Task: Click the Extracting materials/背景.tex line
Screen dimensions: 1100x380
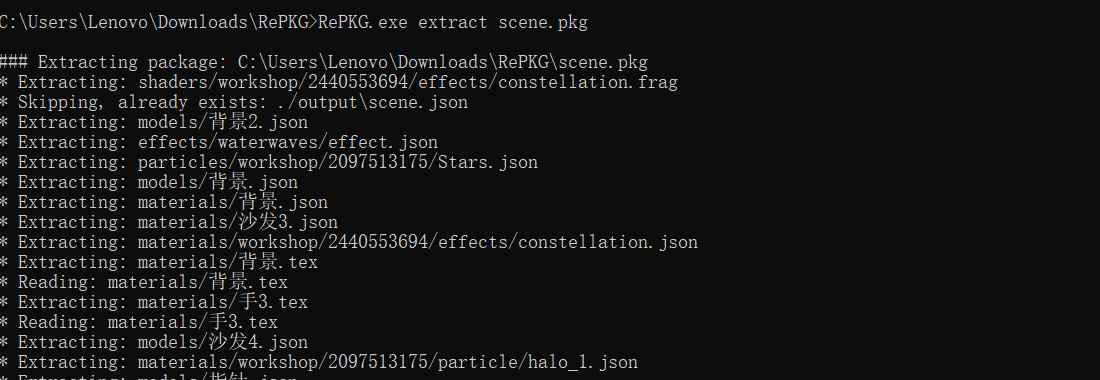Action: click(x=159, y=262)
